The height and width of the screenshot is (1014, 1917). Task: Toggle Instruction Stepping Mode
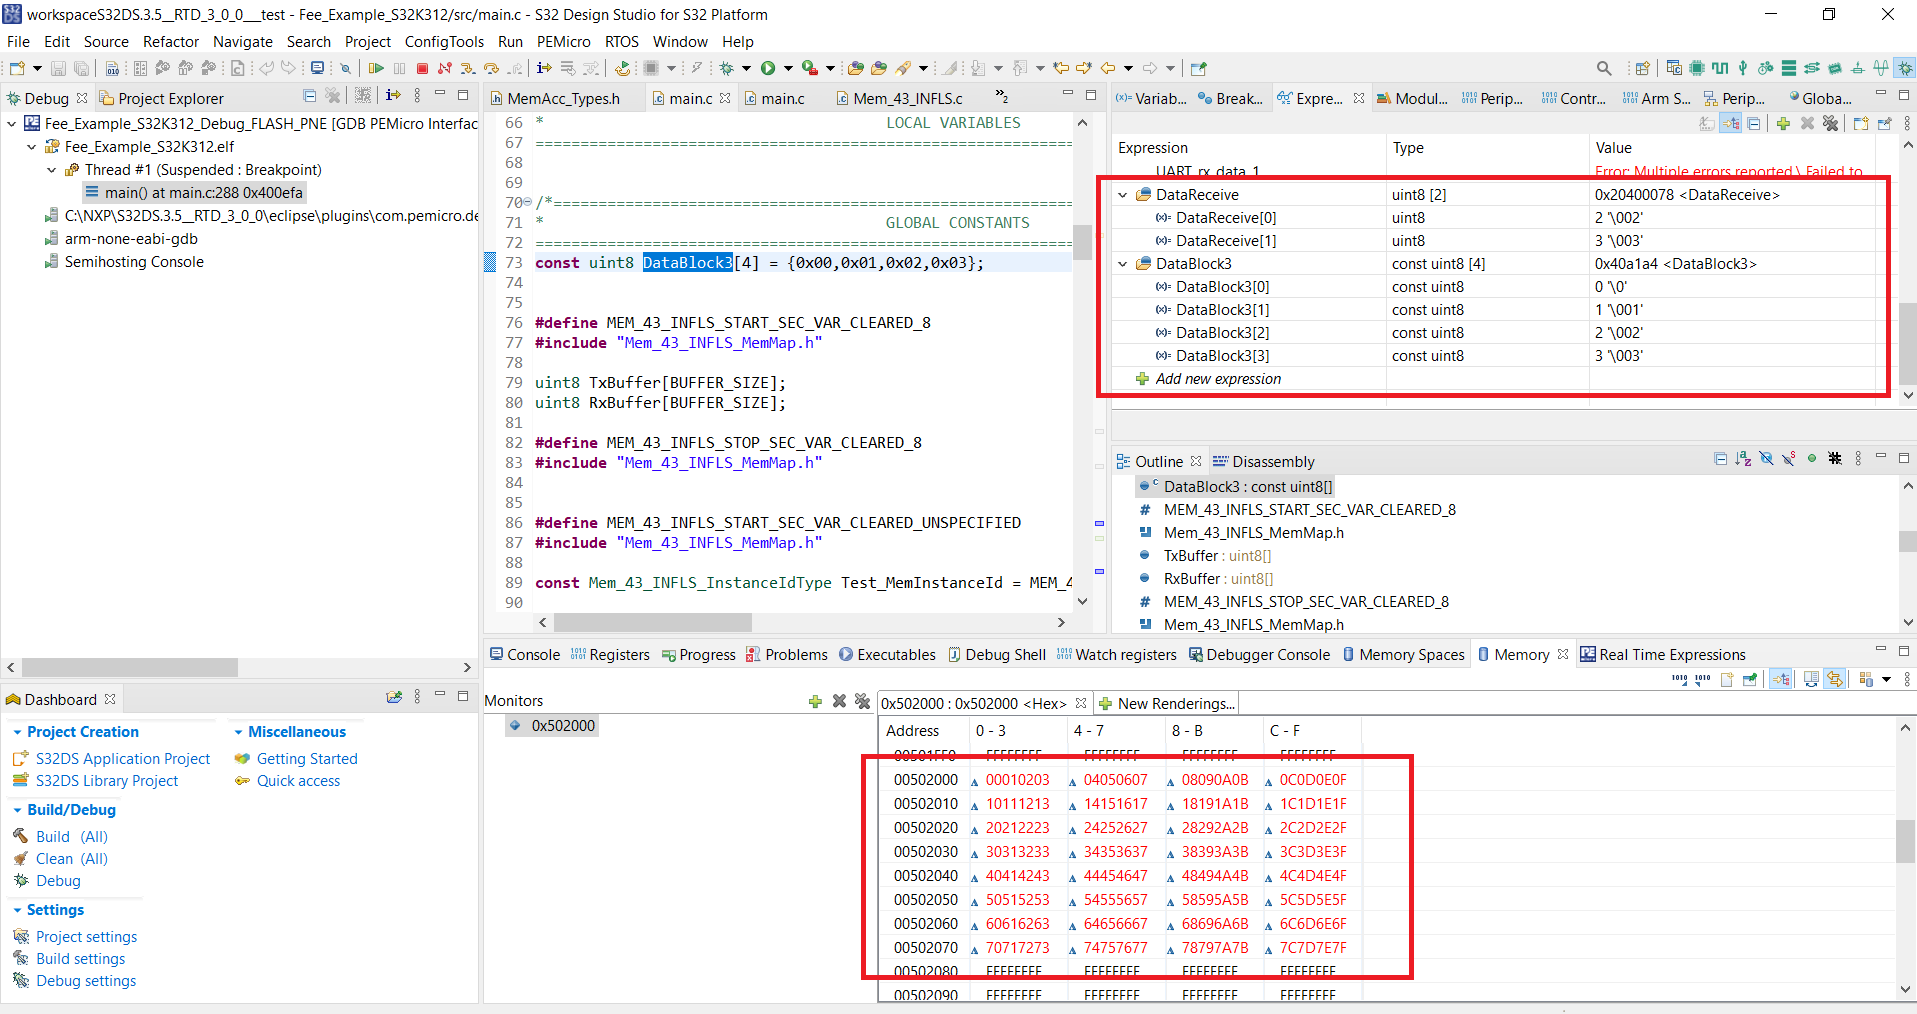(544, 67)
